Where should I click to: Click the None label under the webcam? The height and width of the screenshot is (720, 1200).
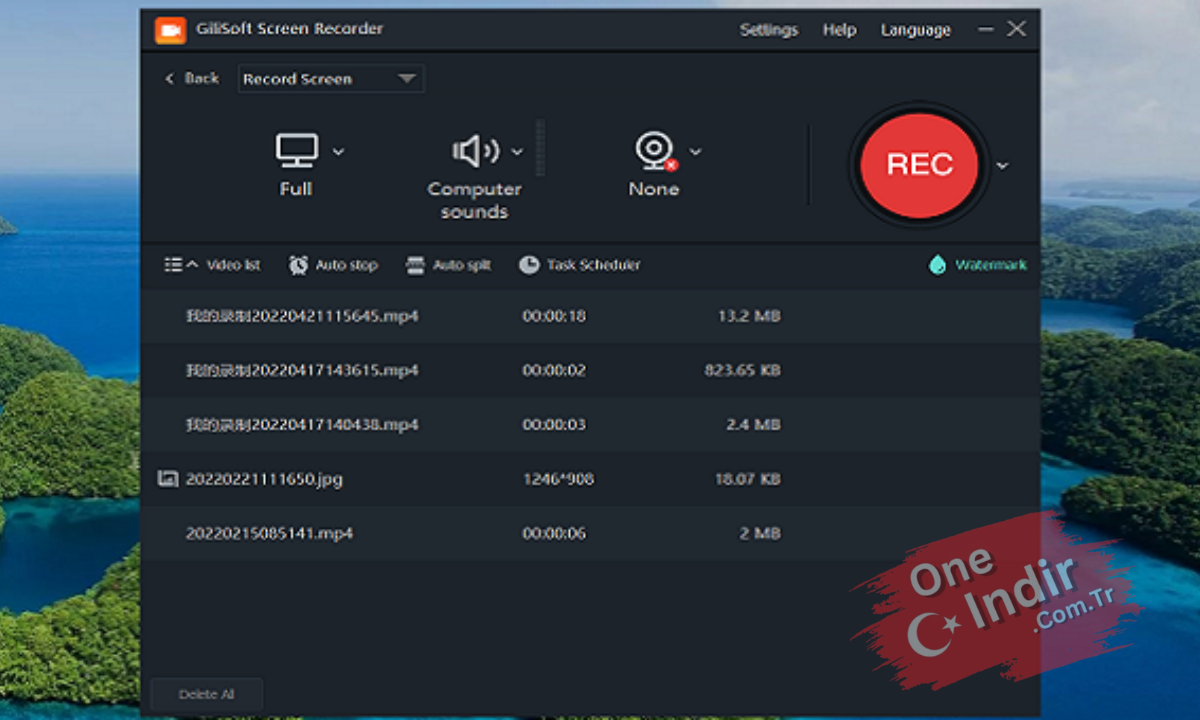[654, 189]
